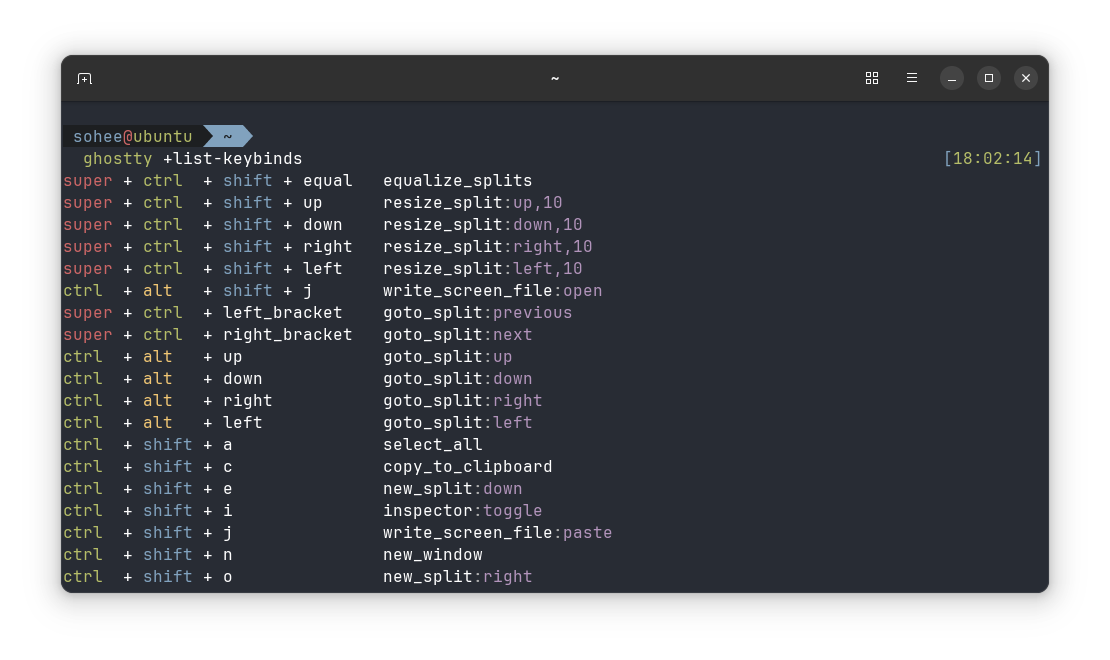This screenshot has width=1110, height=660.
Task: Click the resize_split:left,10 text
Action: (x=487, y=268)
